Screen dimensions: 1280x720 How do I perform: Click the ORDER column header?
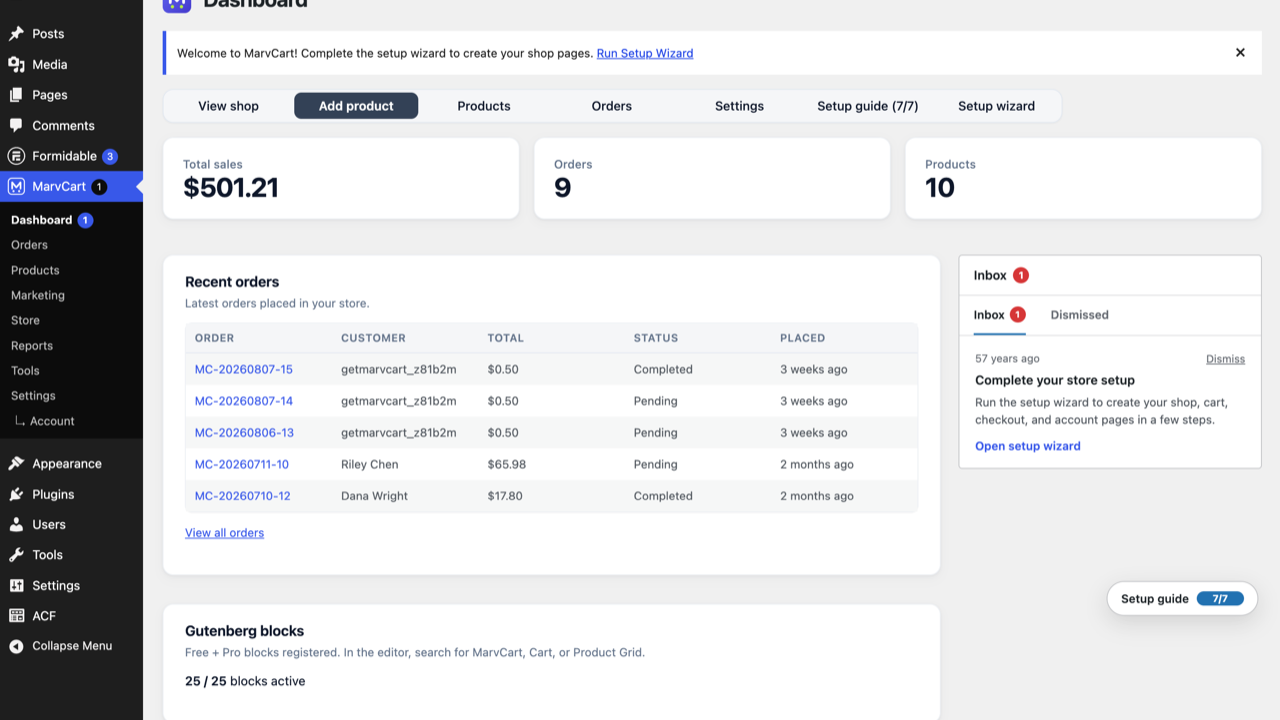215,338
